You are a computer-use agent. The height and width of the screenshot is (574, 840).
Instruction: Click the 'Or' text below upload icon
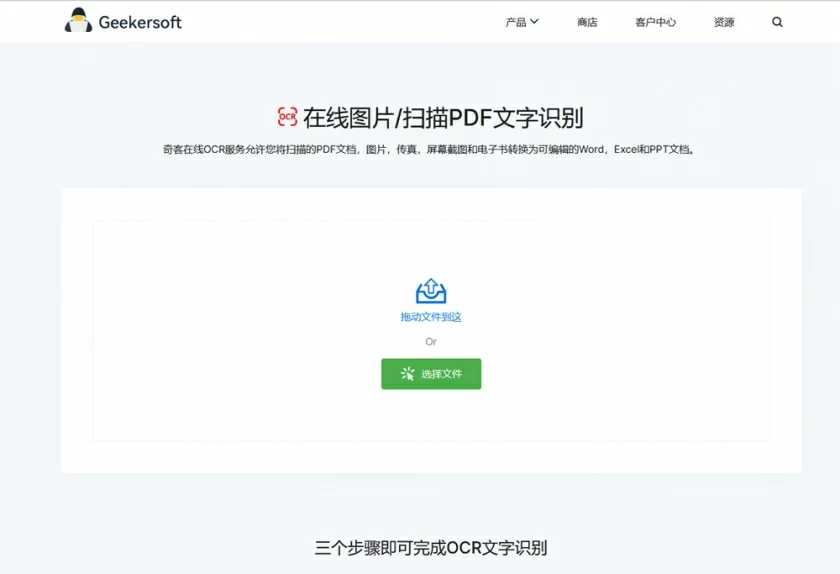coord(431,342)
